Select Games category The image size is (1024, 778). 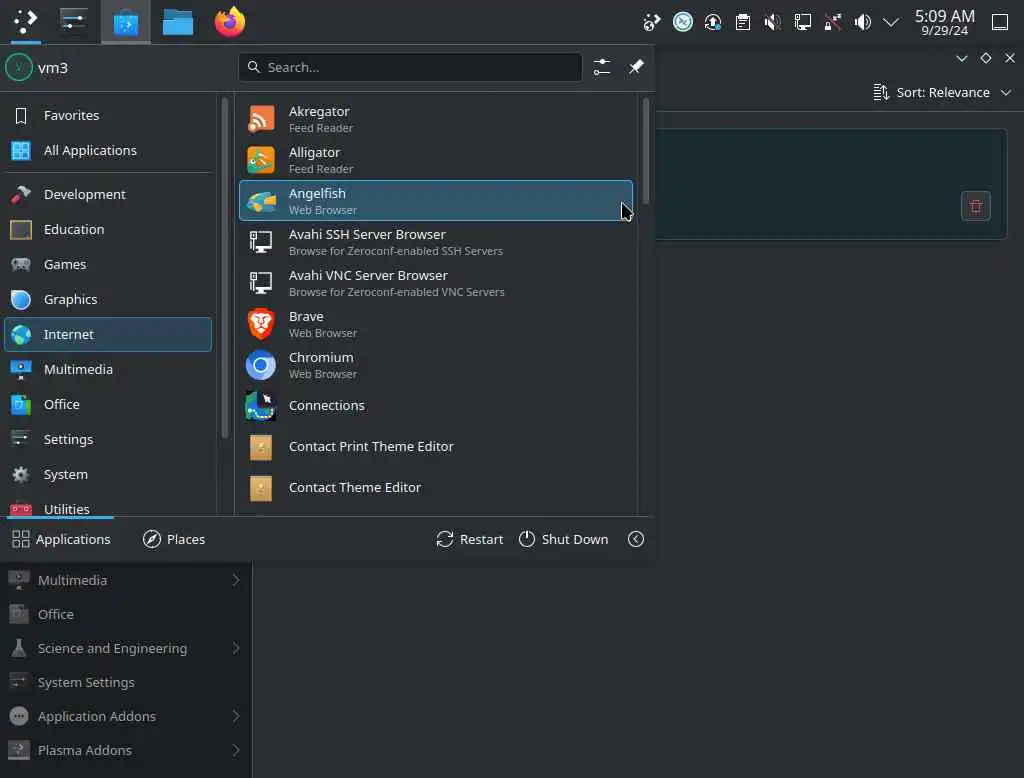108,265
